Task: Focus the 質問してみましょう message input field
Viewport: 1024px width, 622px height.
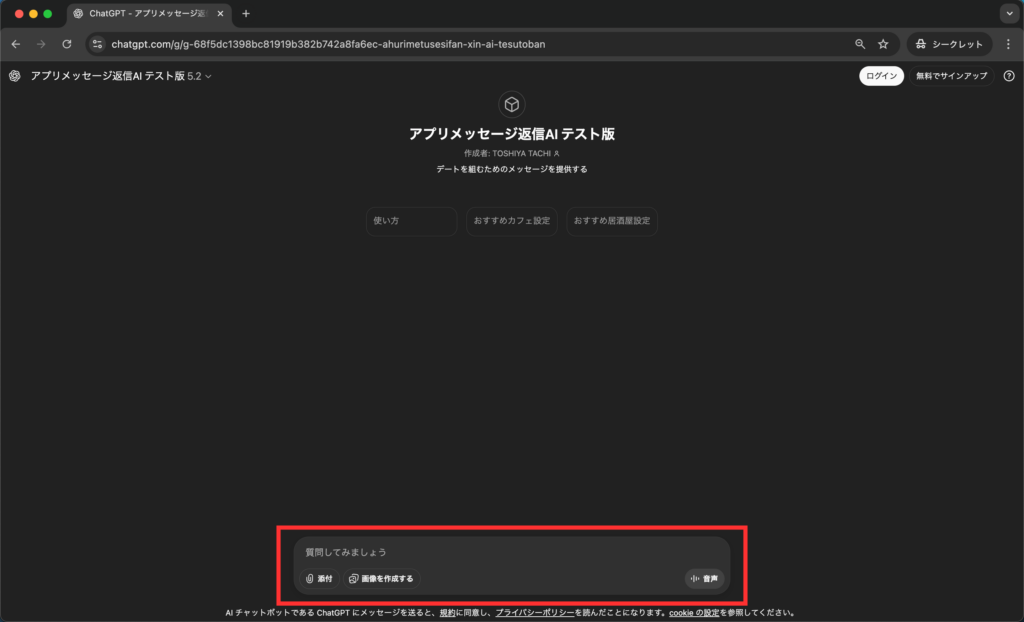Action: click(x=510, y=552)
